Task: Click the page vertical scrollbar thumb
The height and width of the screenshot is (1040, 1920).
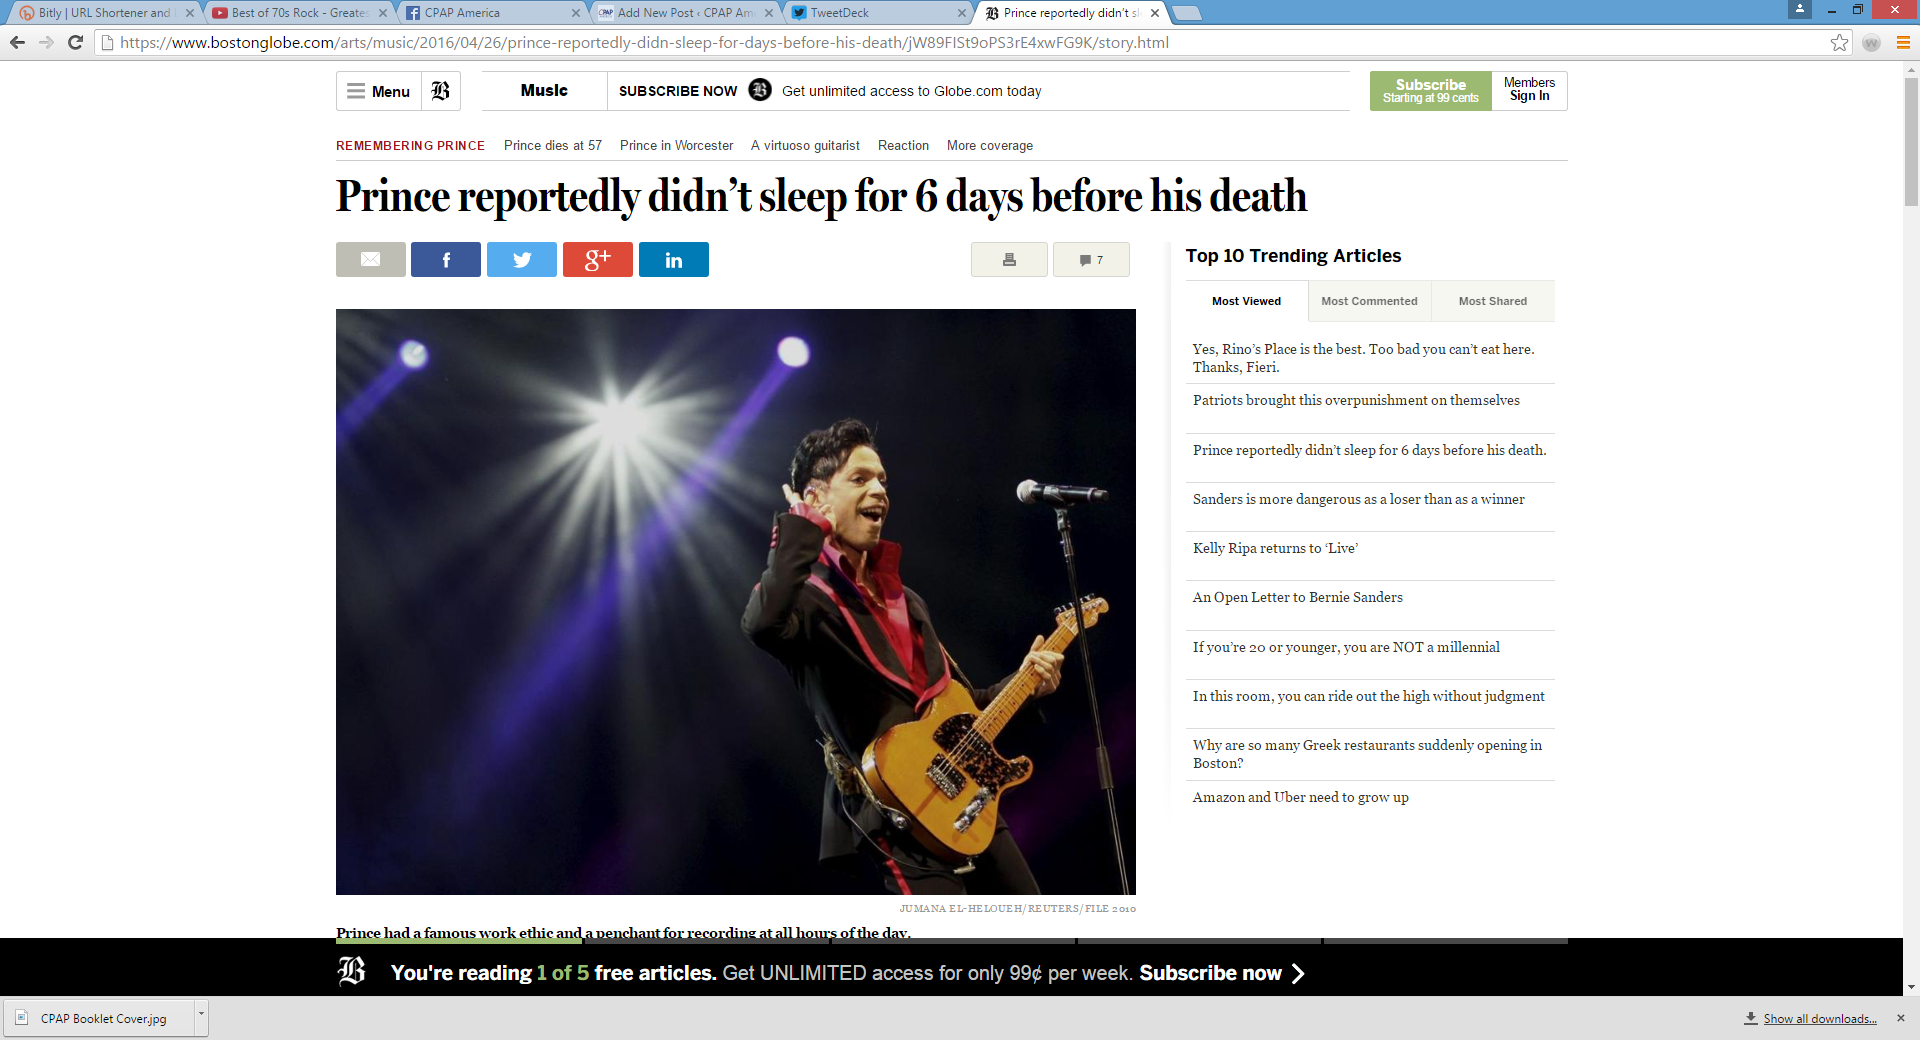Action: point(1911,140)
